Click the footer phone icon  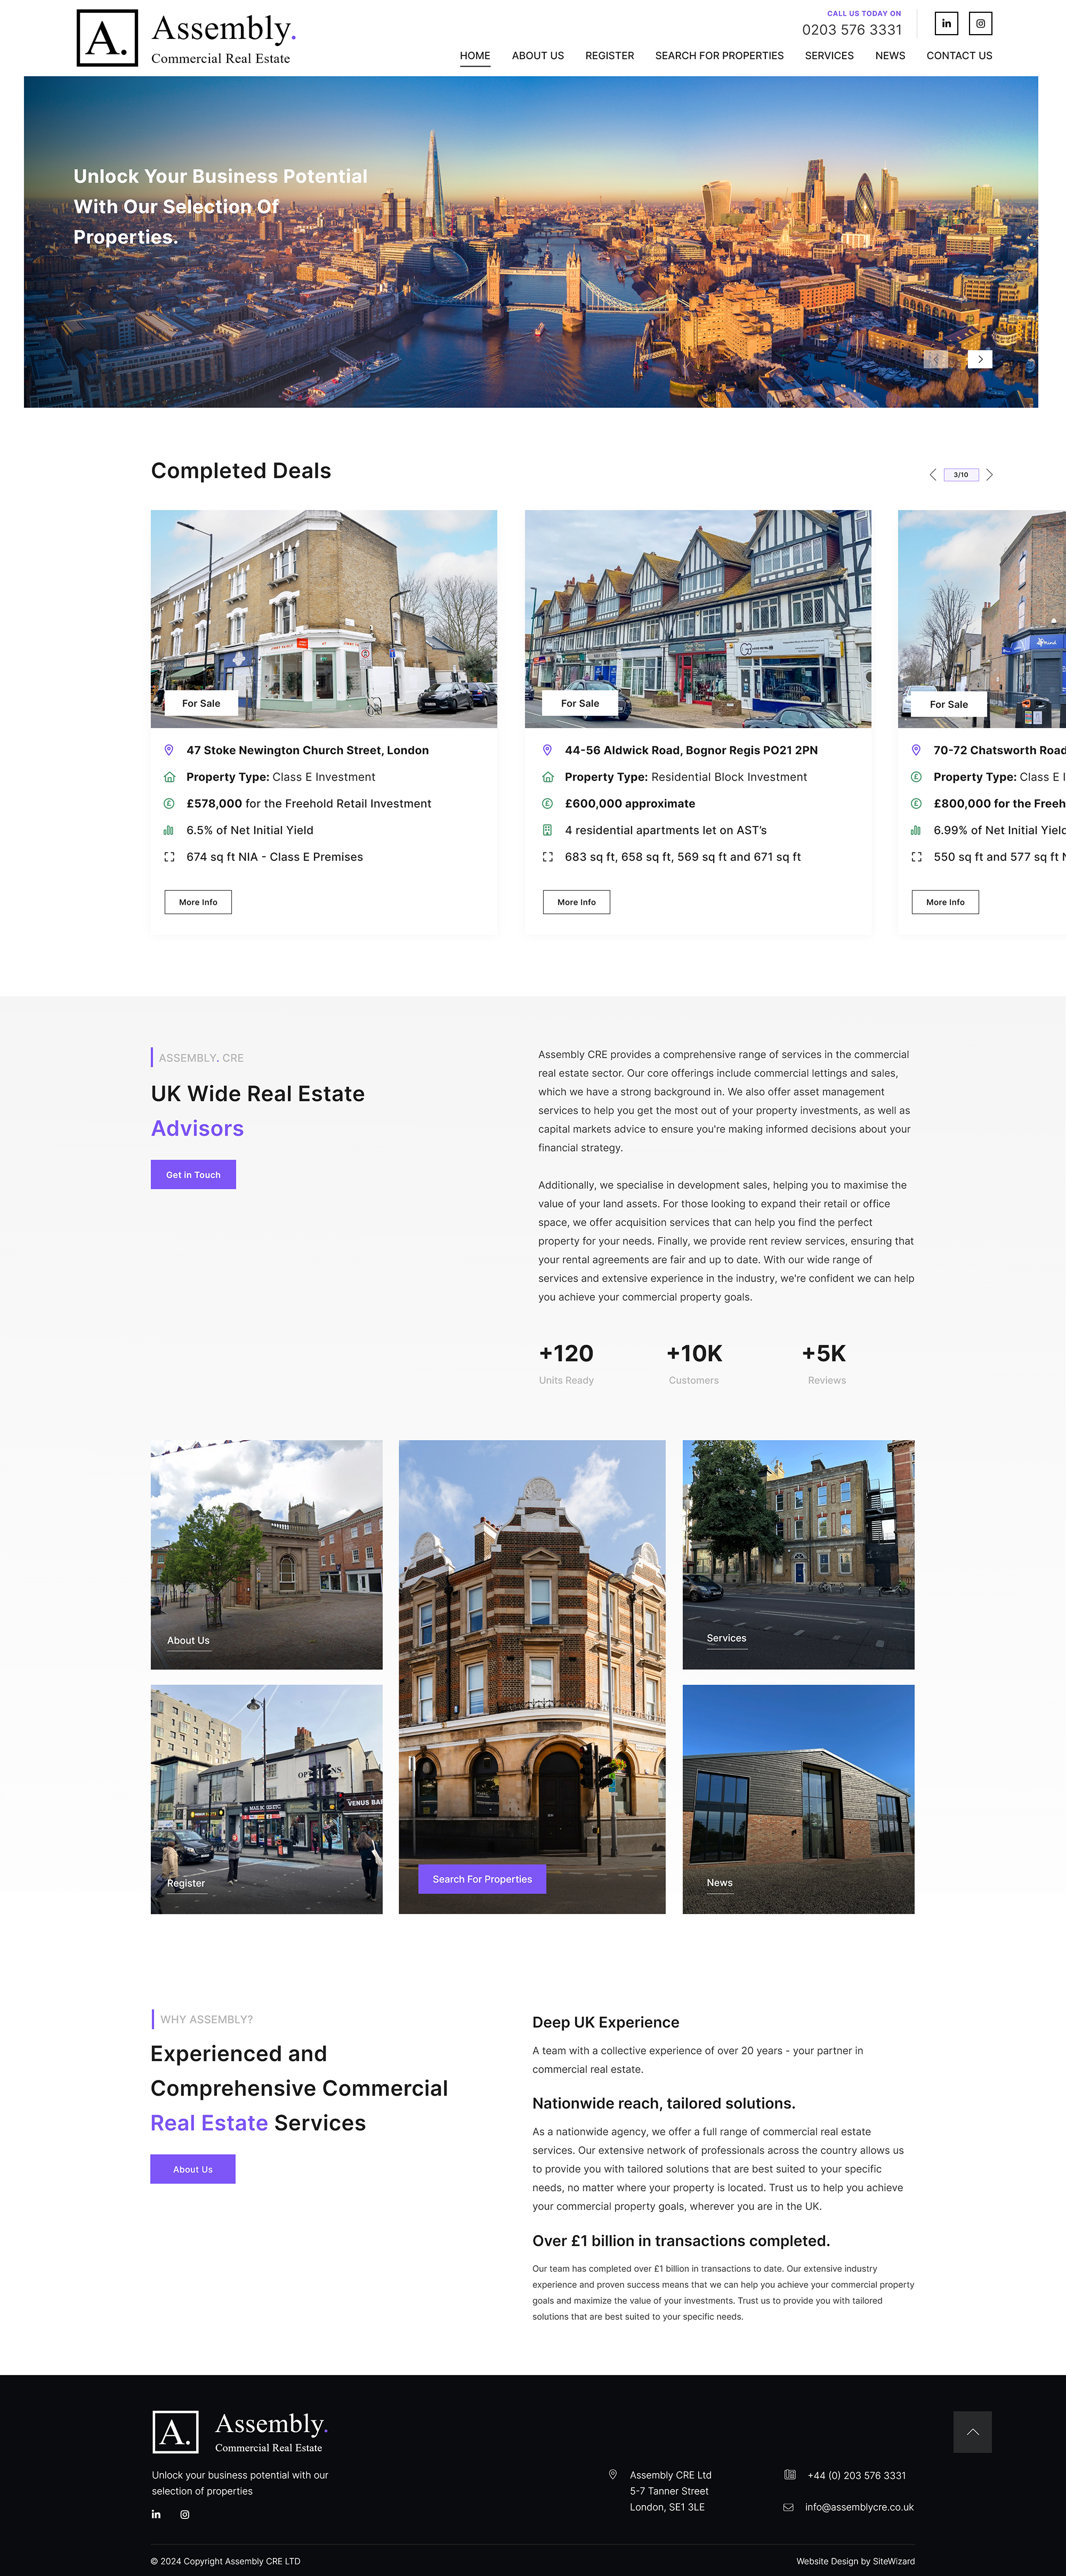[x=790, y=2475]
